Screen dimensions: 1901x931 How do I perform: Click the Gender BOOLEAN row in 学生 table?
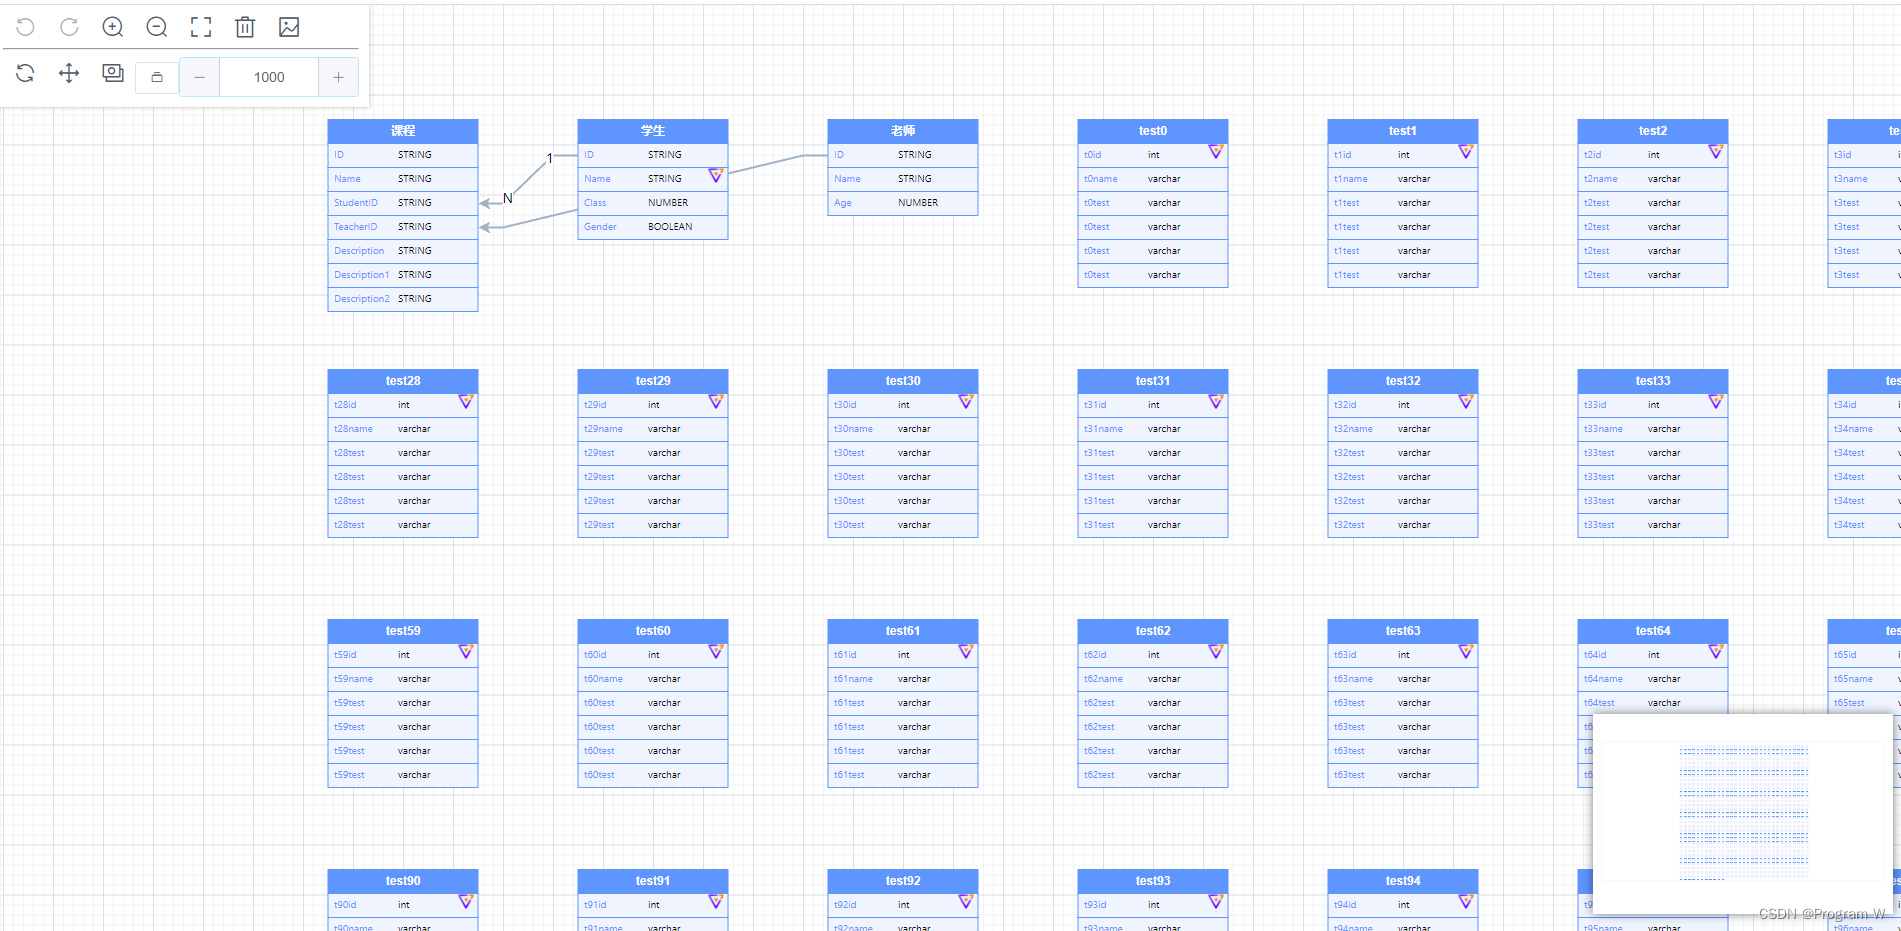[653, 227]
